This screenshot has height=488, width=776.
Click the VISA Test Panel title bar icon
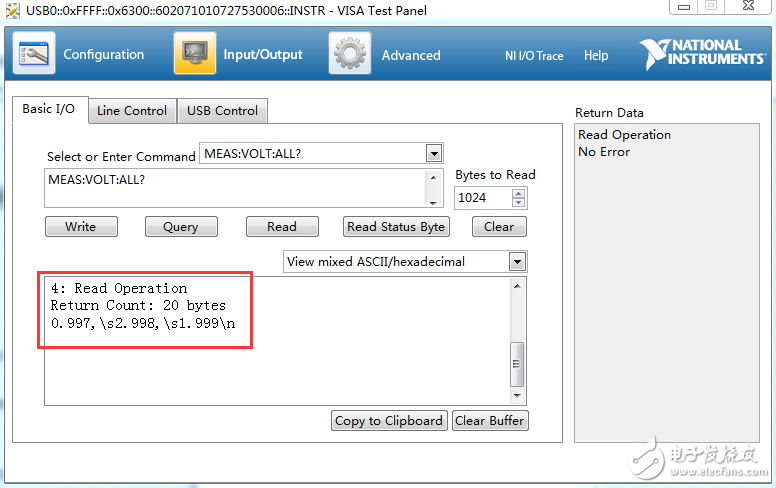point(13,11)
